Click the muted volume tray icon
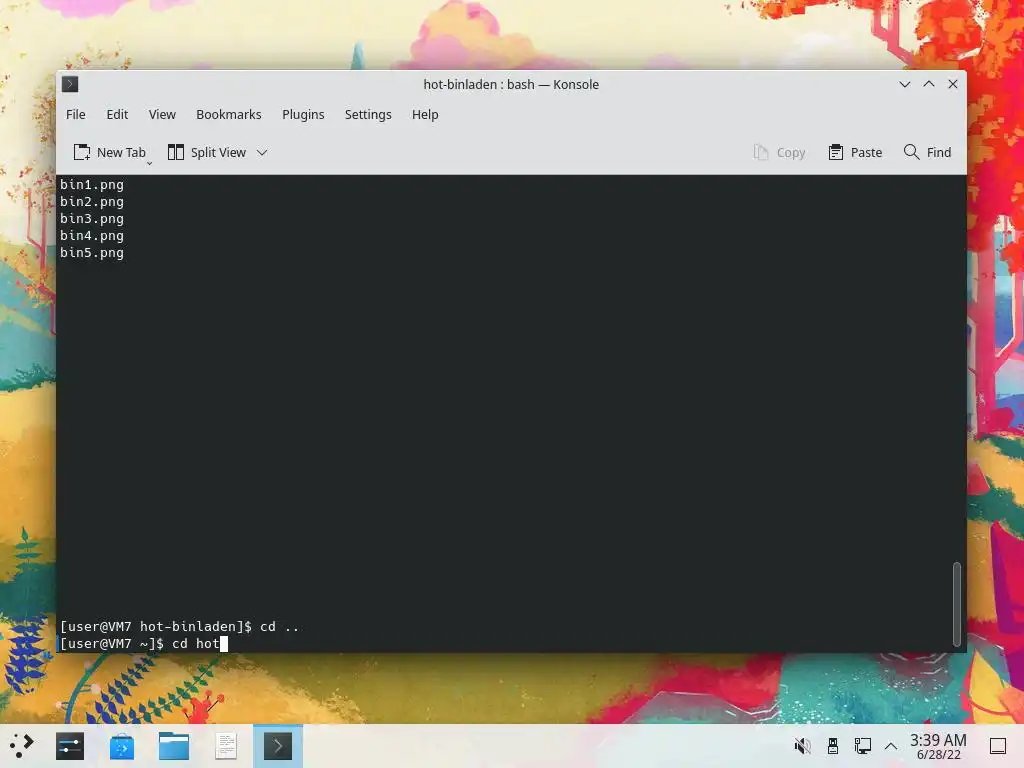Screen dimensions: 1024x768 803,746
